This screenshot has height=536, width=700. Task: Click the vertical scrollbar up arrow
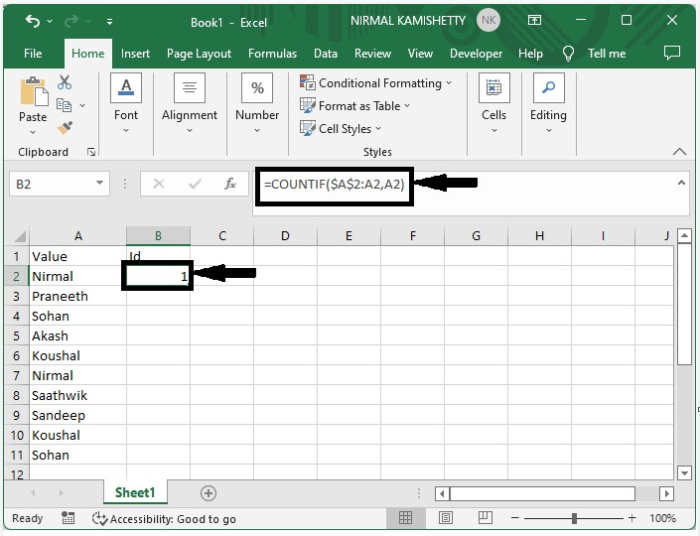coord(684,236)
